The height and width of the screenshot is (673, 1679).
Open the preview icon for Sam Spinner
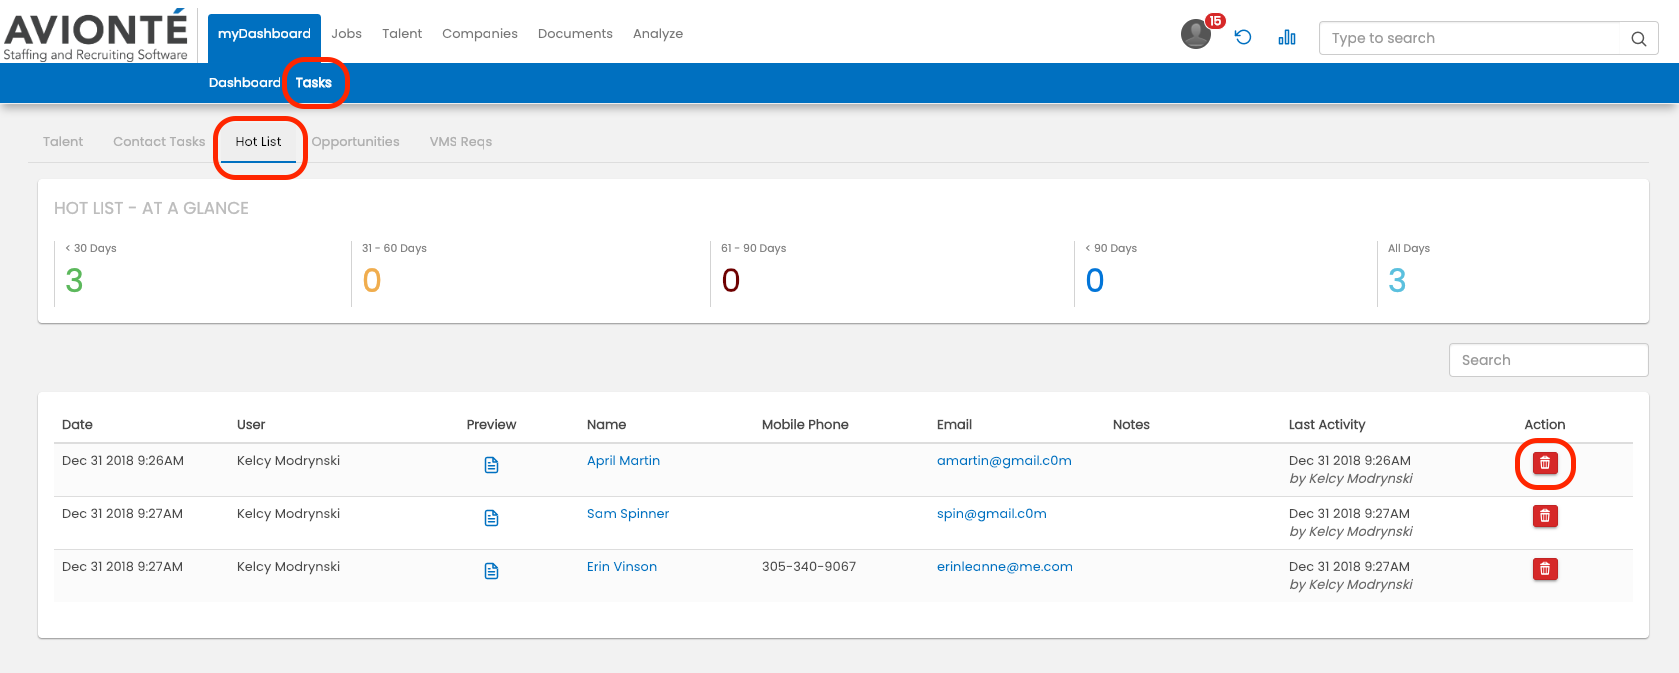[x=491, y=518]
